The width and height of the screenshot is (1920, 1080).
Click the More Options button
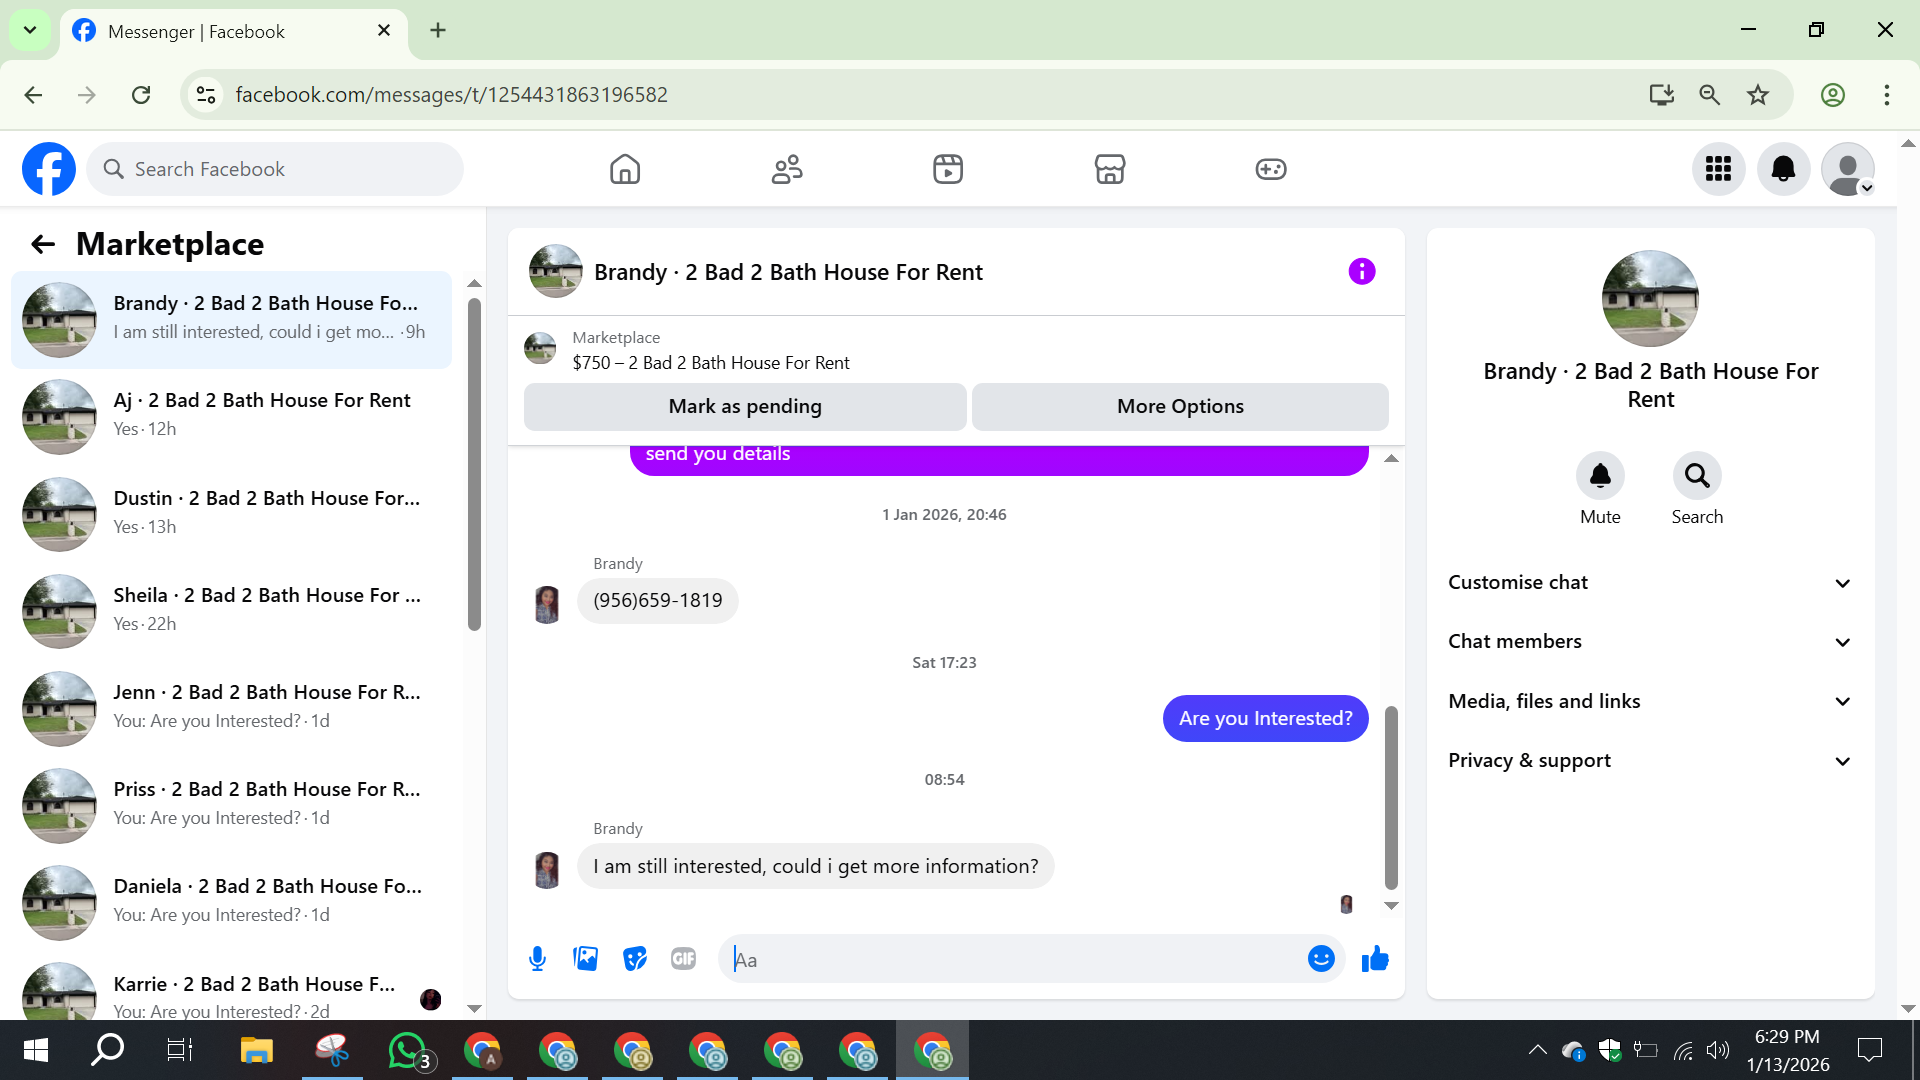[x=1180, y=407]
